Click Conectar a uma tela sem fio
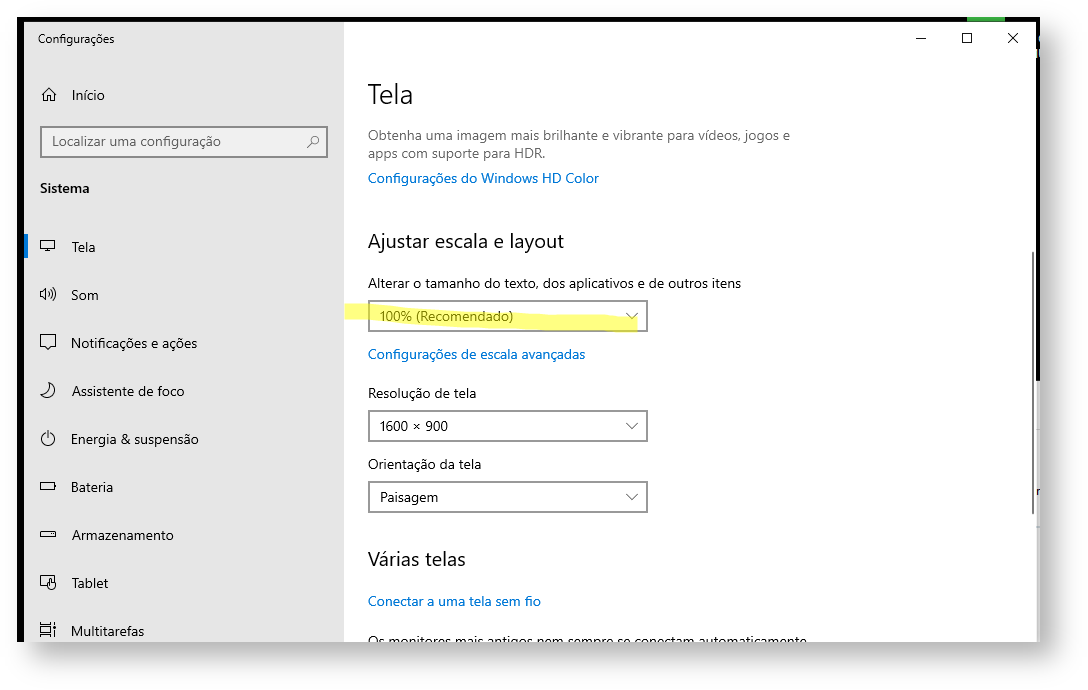 (x=454, y=601)
